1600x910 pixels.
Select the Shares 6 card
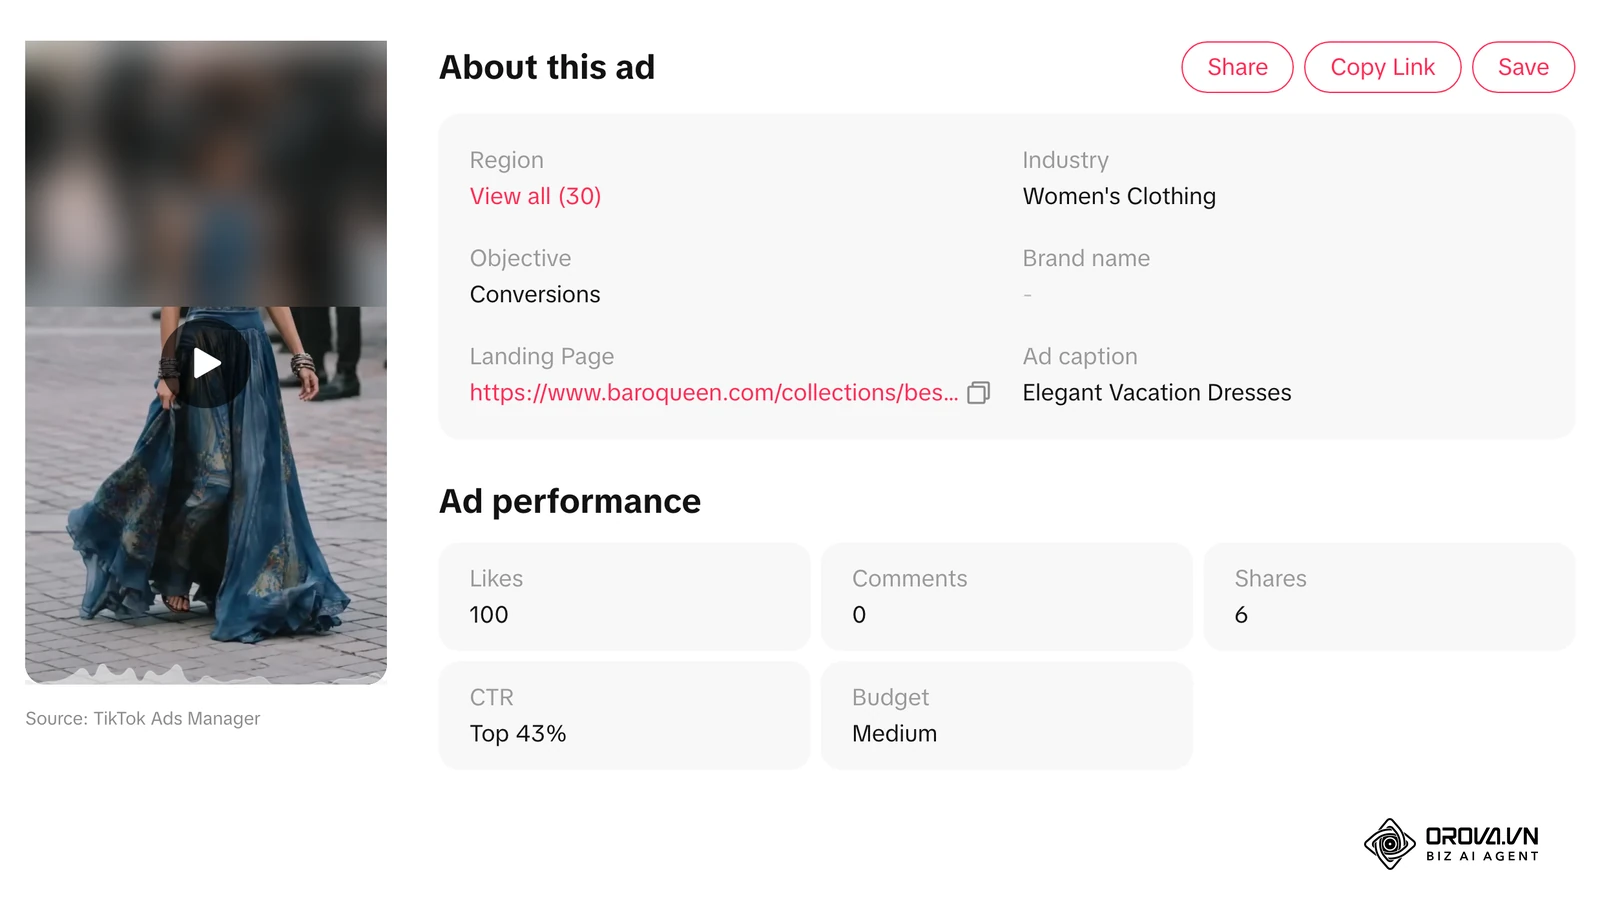(1389, 597)
